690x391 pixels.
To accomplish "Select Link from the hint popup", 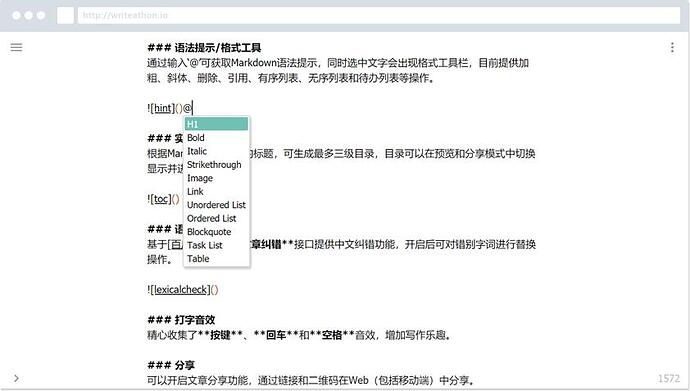I will [217, 191].
